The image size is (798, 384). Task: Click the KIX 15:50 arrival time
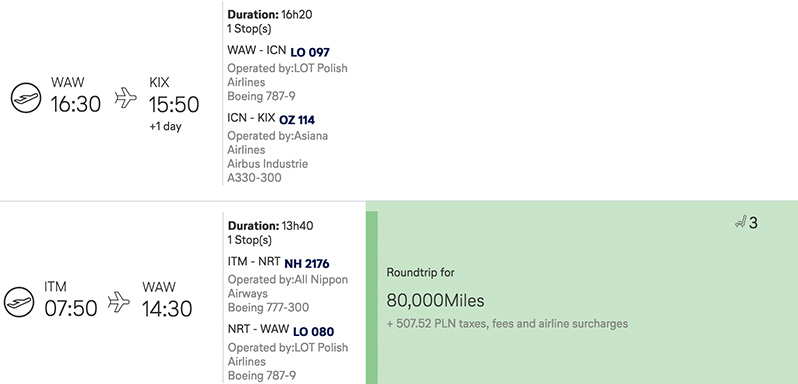(174, 105)
